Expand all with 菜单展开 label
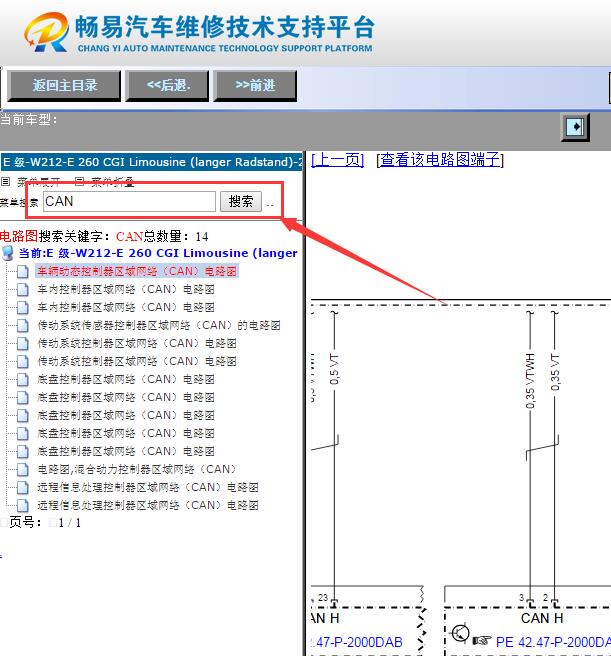The height and width of the screenshot is (656, 611). [x=39, y=182]
